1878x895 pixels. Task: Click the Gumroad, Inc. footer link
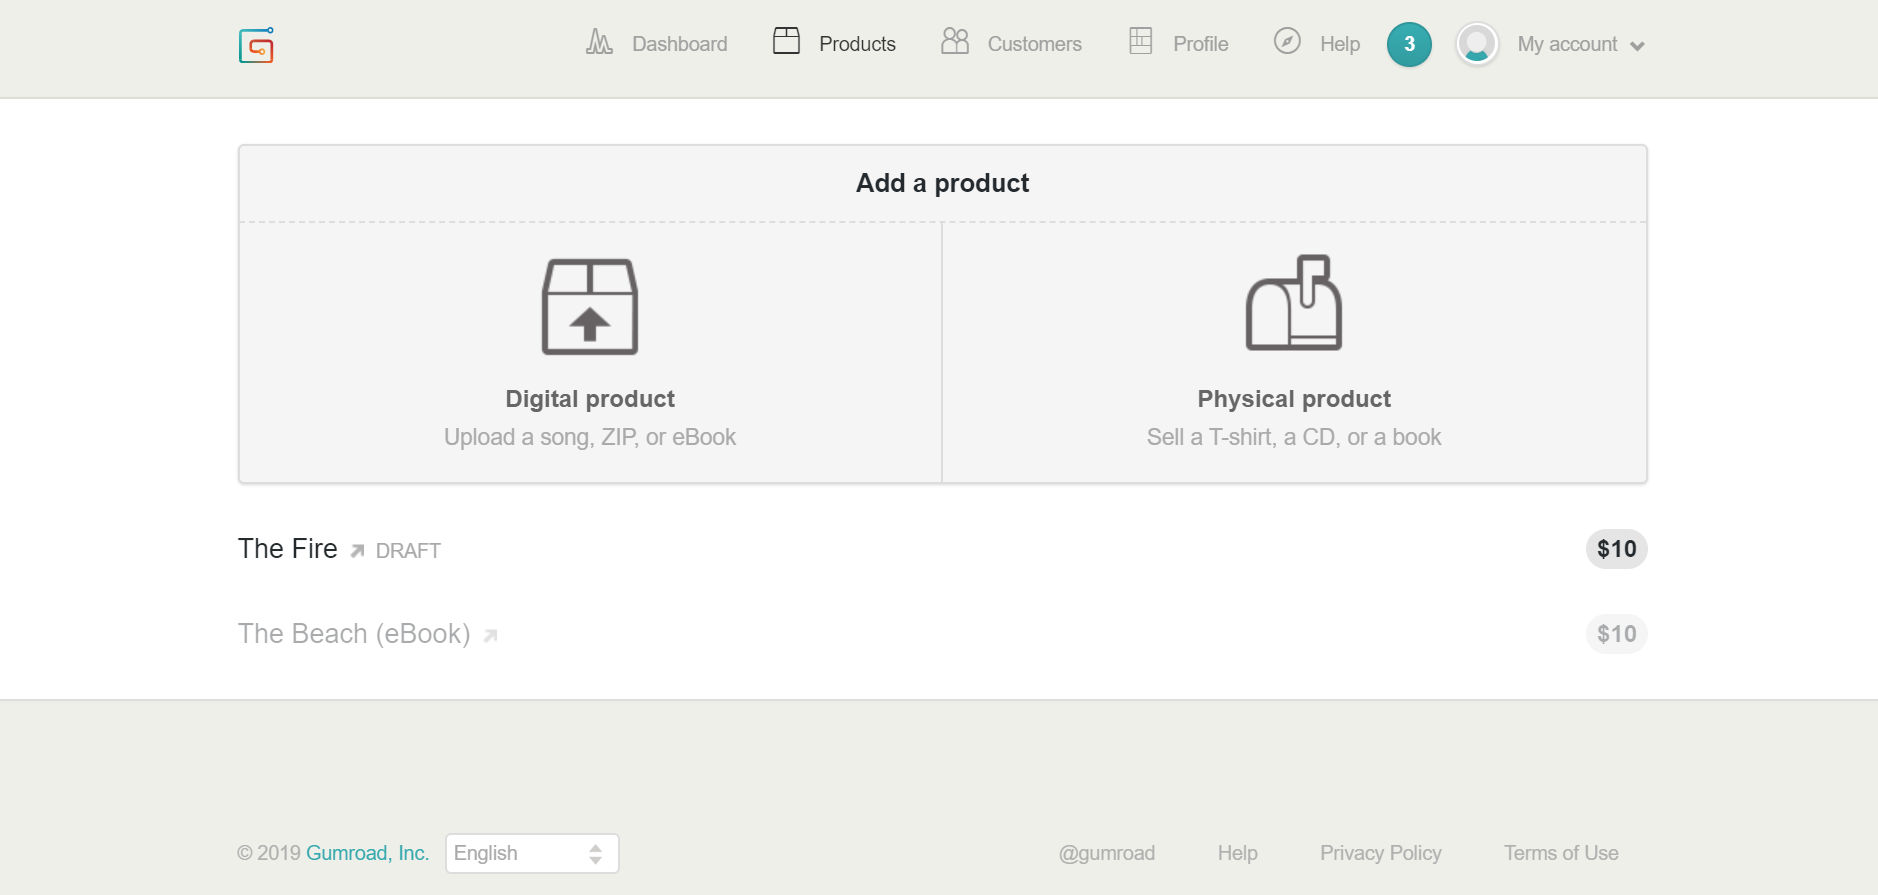(x=367, y=853)
